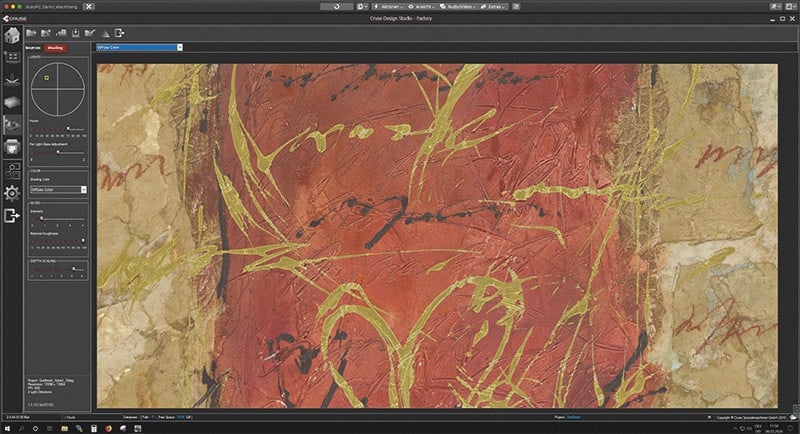Click the Power slider handle
Screen dimensions: 800x434
point(68,129)
